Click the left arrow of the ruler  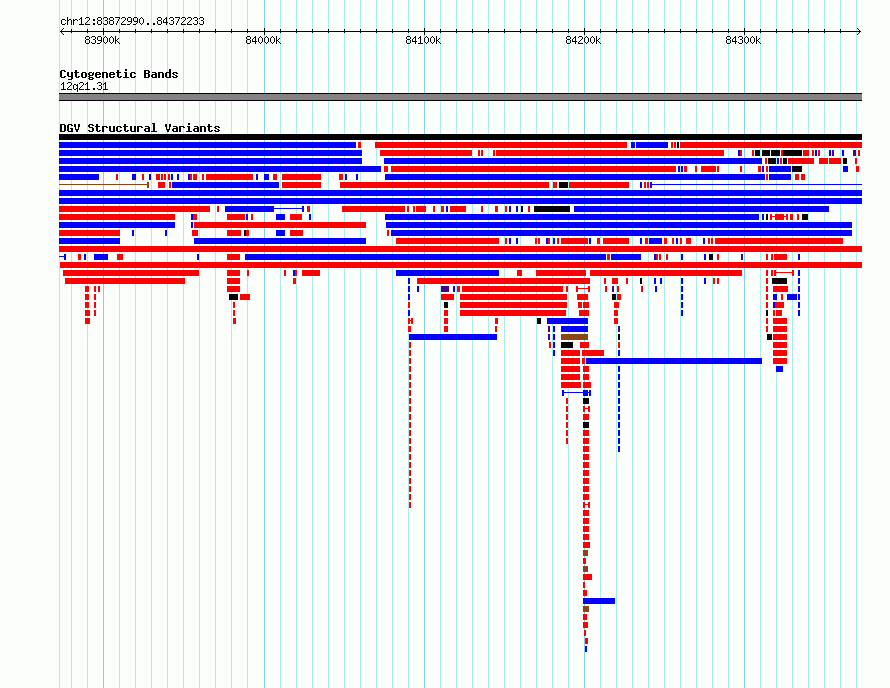tap(62, 32)
